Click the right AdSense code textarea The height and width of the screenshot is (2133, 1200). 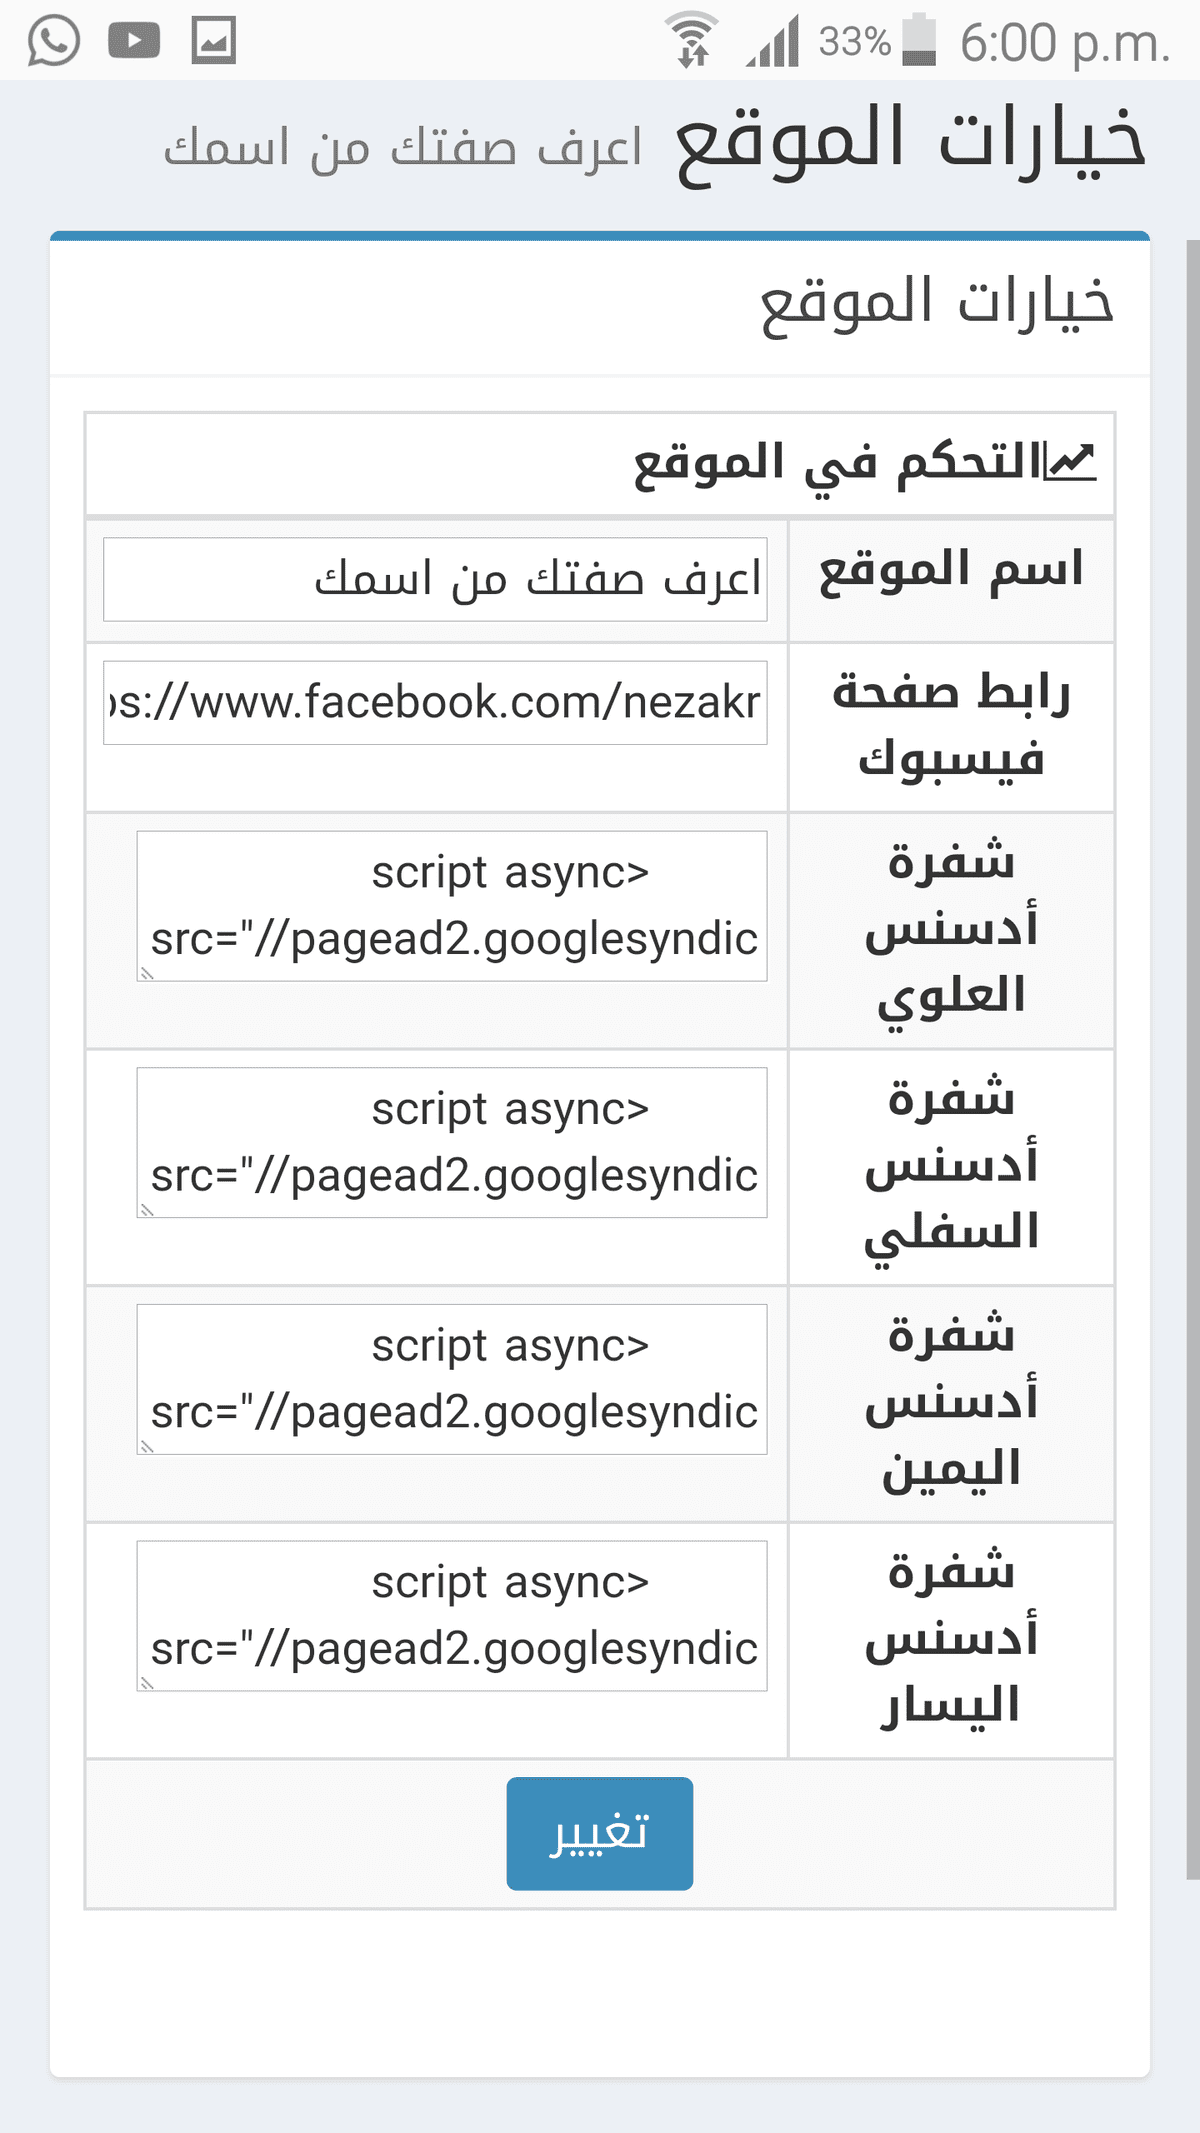[452, 1379]
